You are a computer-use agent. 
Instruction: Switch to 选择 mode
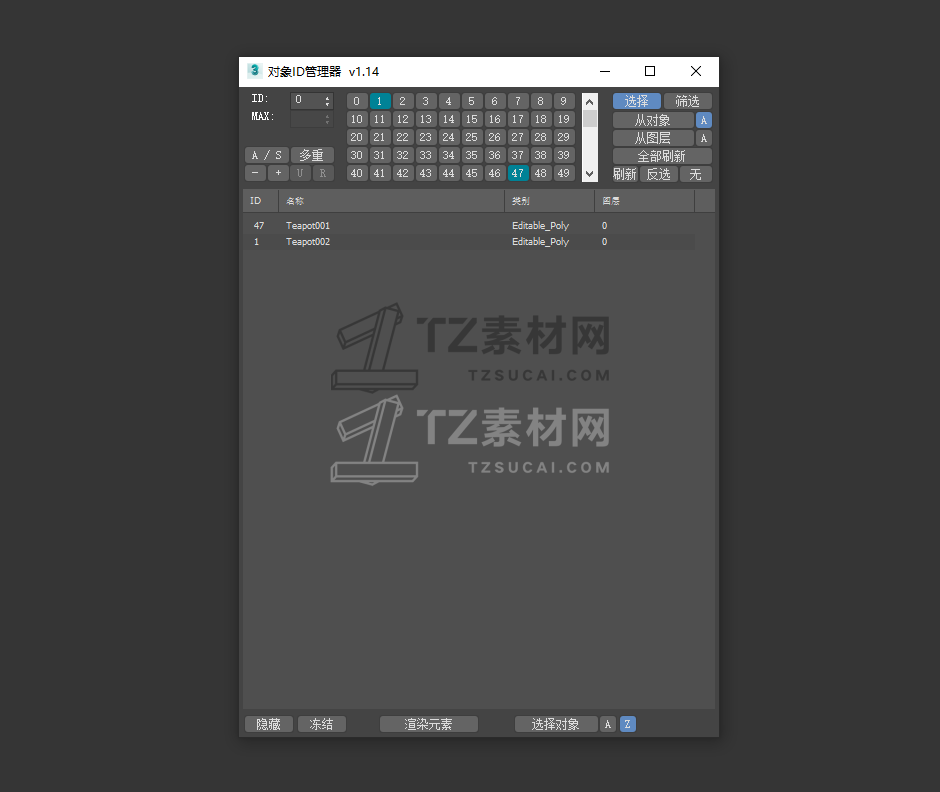[637, 101]
